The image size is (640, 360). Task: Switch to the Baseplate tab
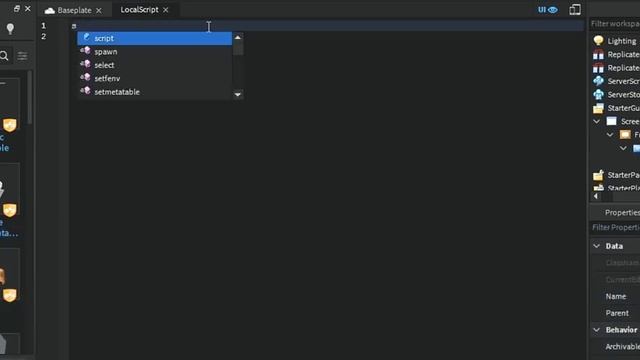[73, 10]
